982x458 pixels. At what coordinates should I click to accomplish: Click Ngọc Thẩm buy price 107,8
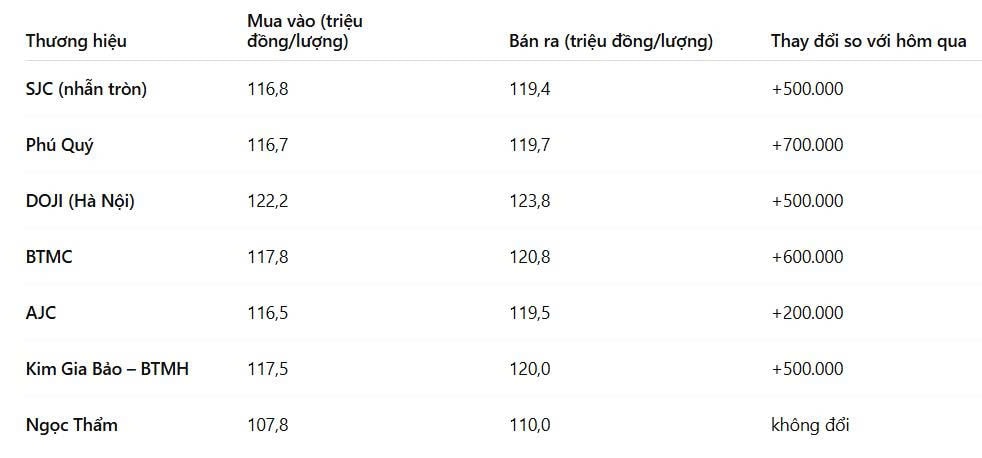click(268, 425)
